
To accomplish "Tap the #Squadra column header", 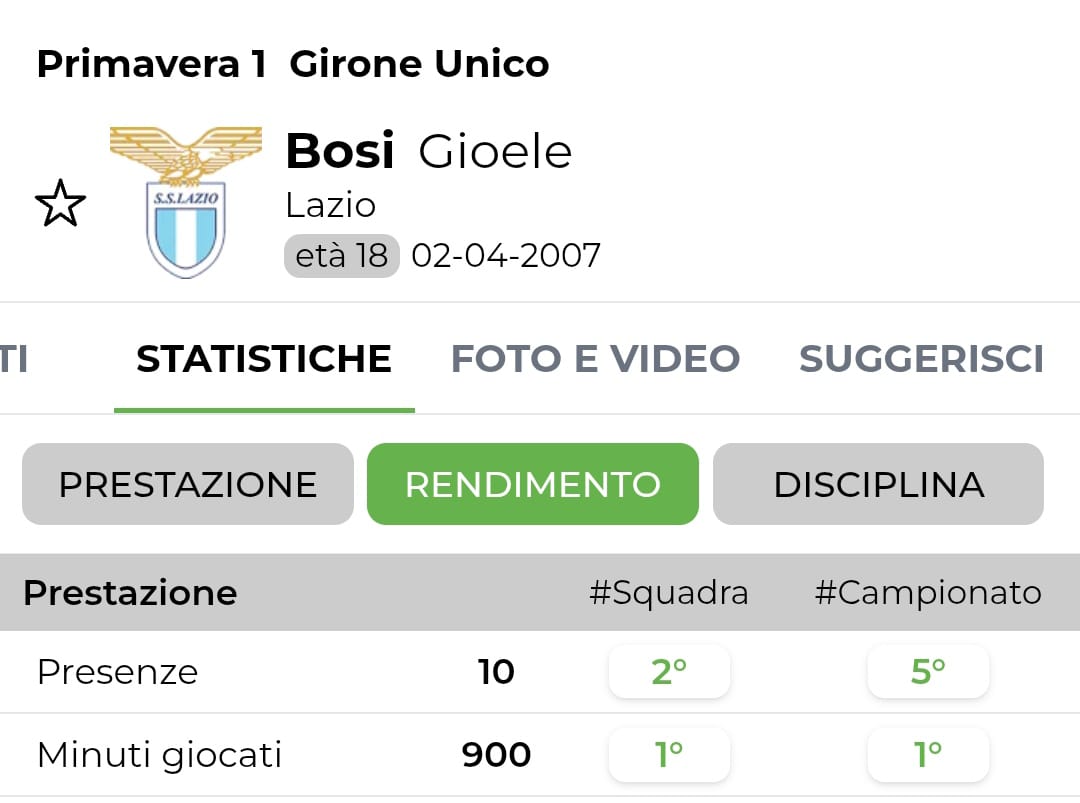I will click(x=668, y=593).
